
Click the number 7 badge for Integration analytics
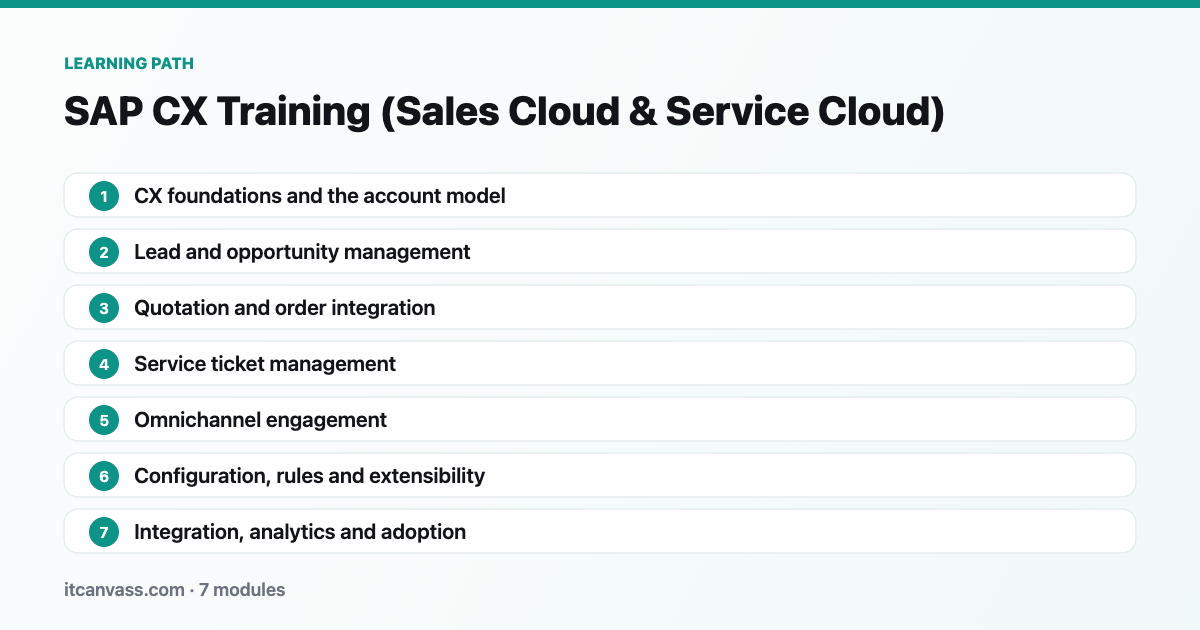tap(104, 532)
